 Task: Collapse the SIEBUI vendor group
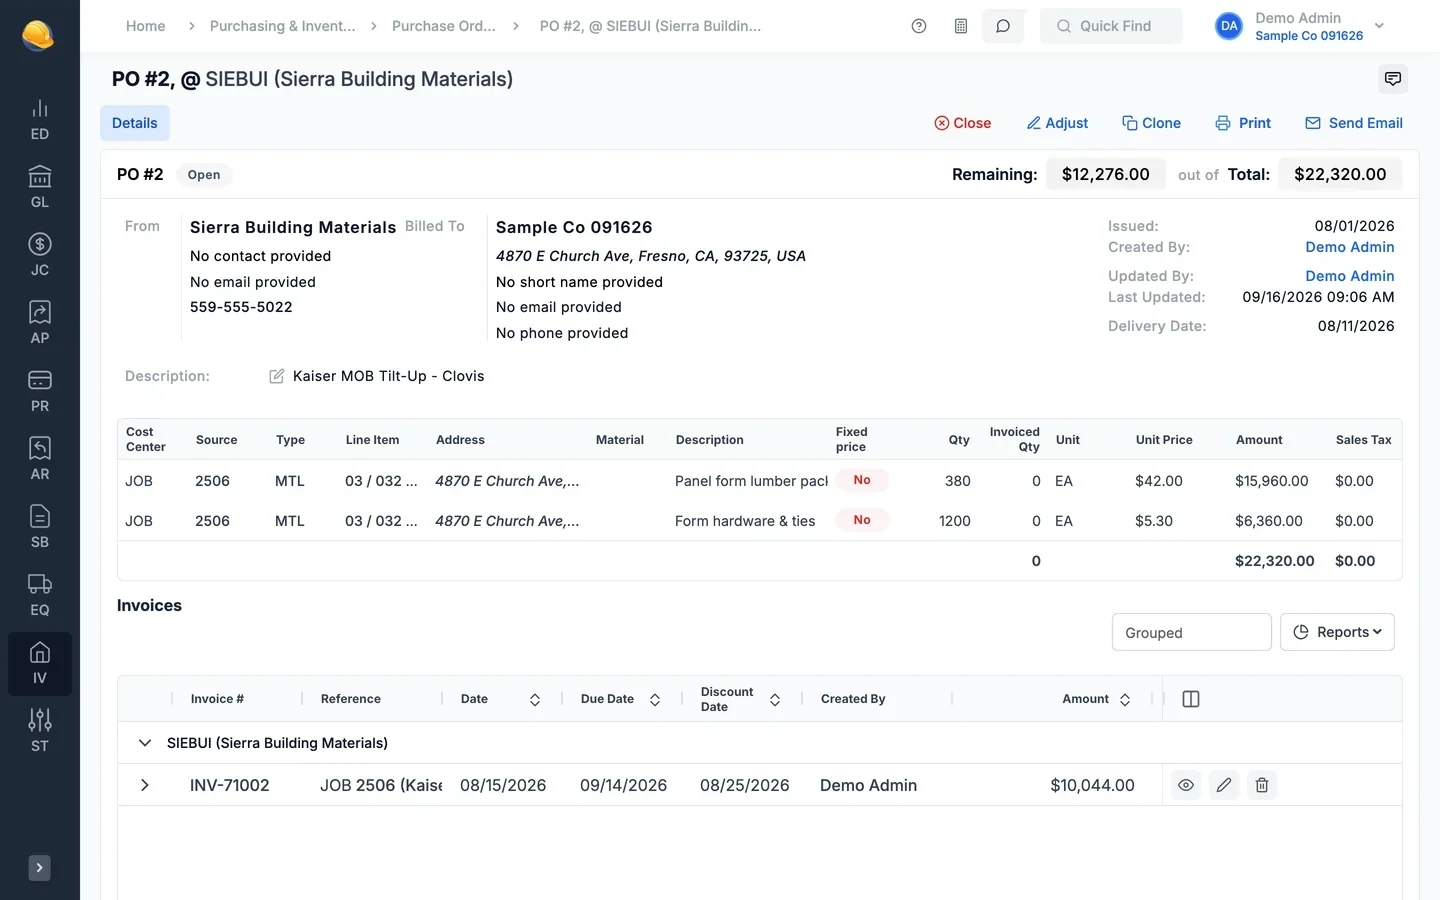[145, 743]
